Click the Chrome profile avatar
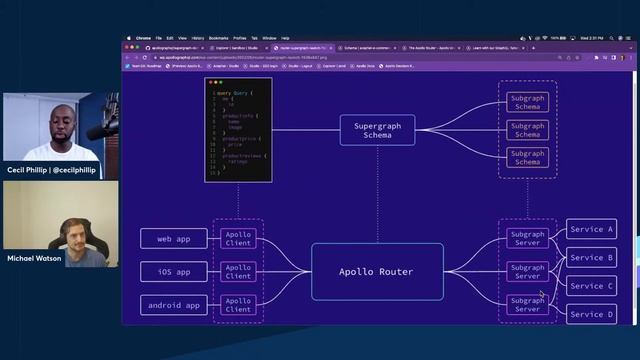 click(x=622, y=58)
